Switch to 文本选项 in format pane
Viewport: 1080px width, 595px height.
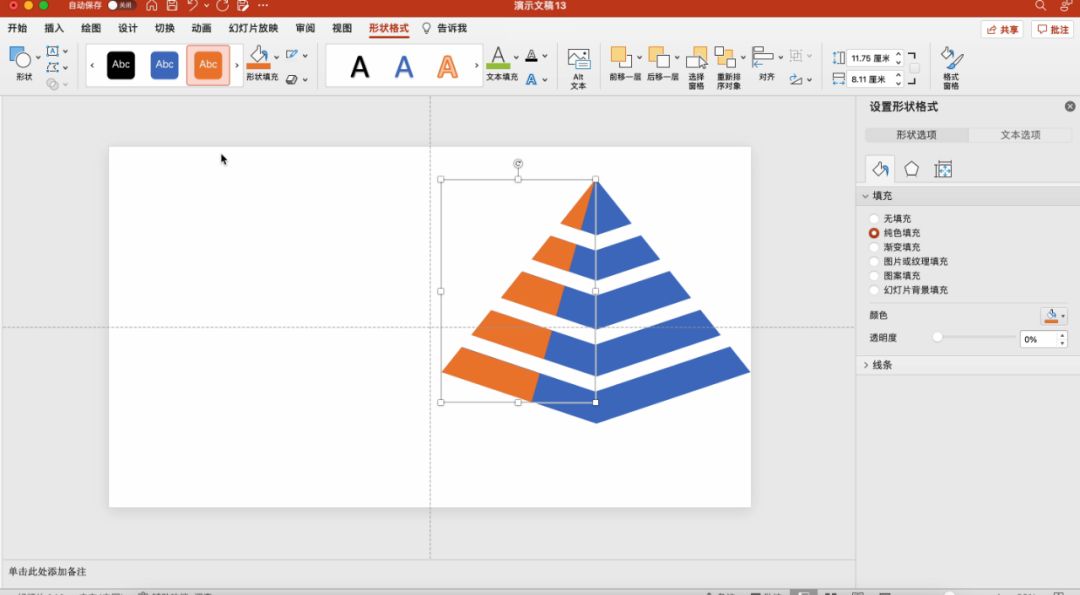pyautogui.click(x=1020, y=135)
